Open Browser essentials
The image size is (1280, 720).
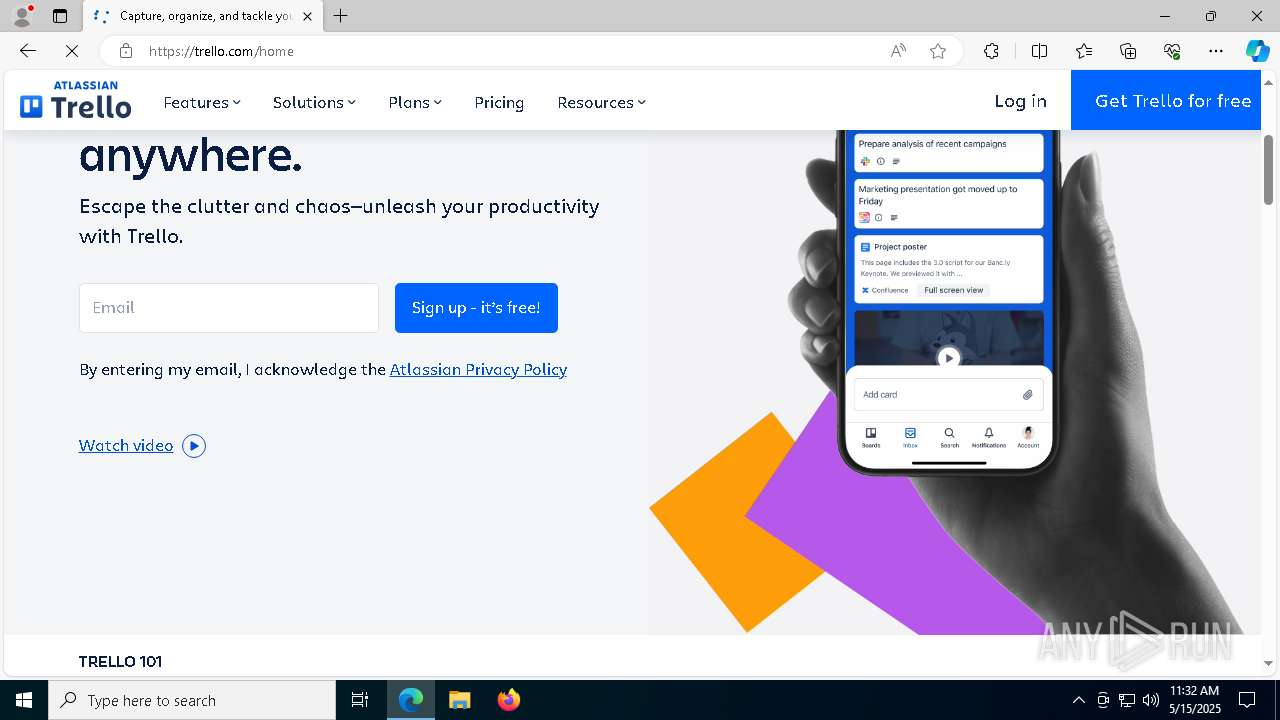tap(1172, 51)
